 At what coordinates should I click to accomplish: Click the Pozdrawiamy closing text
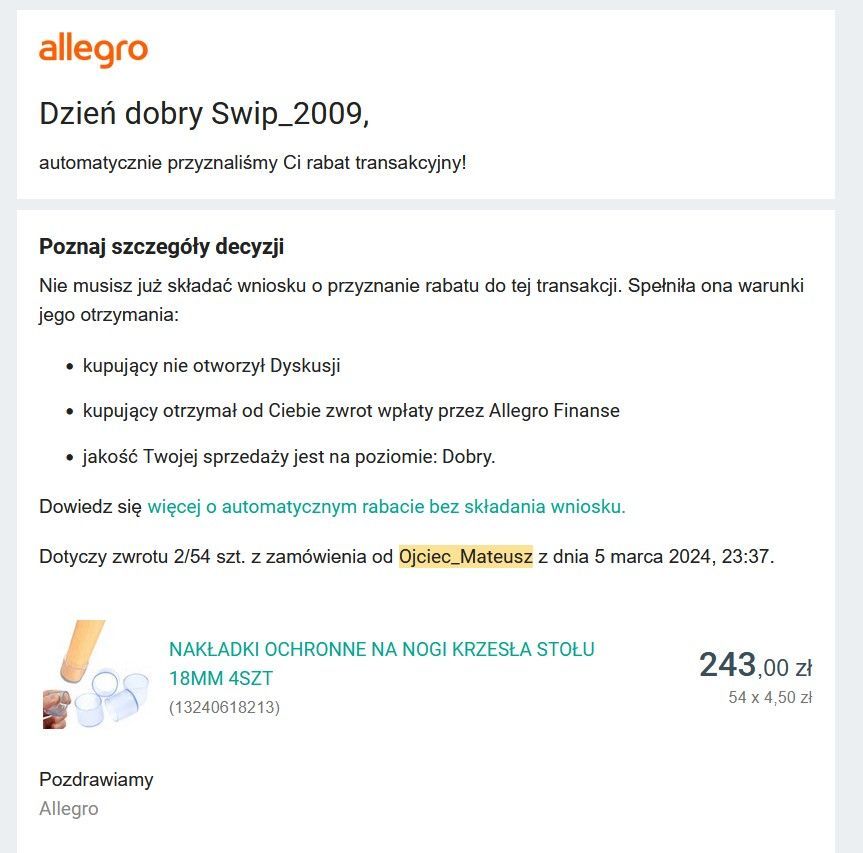pyautogui.click(x=96, y=779)
